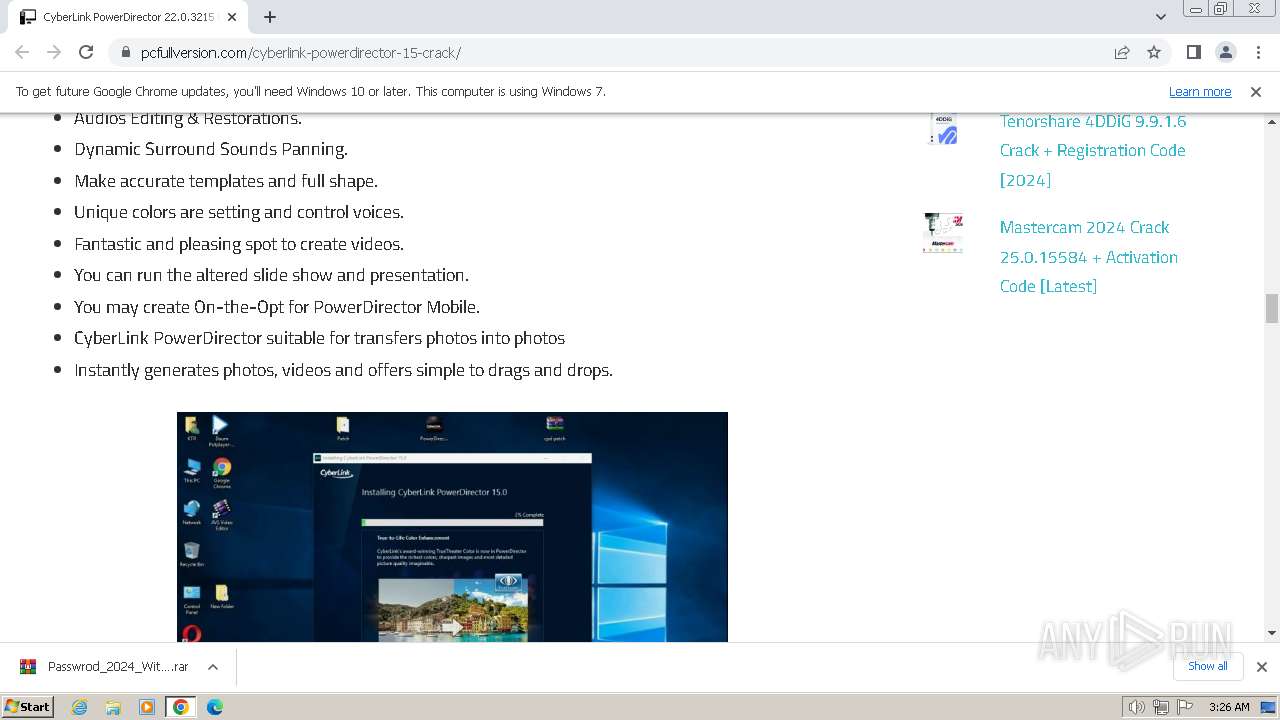
Task: Open the Windows Start menu
Action: pos(27,707)
